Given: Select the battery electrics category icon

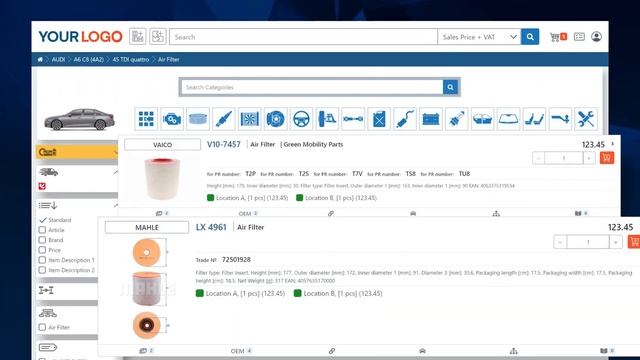Looking at the screenshot, I should click(x=431, y=119).
